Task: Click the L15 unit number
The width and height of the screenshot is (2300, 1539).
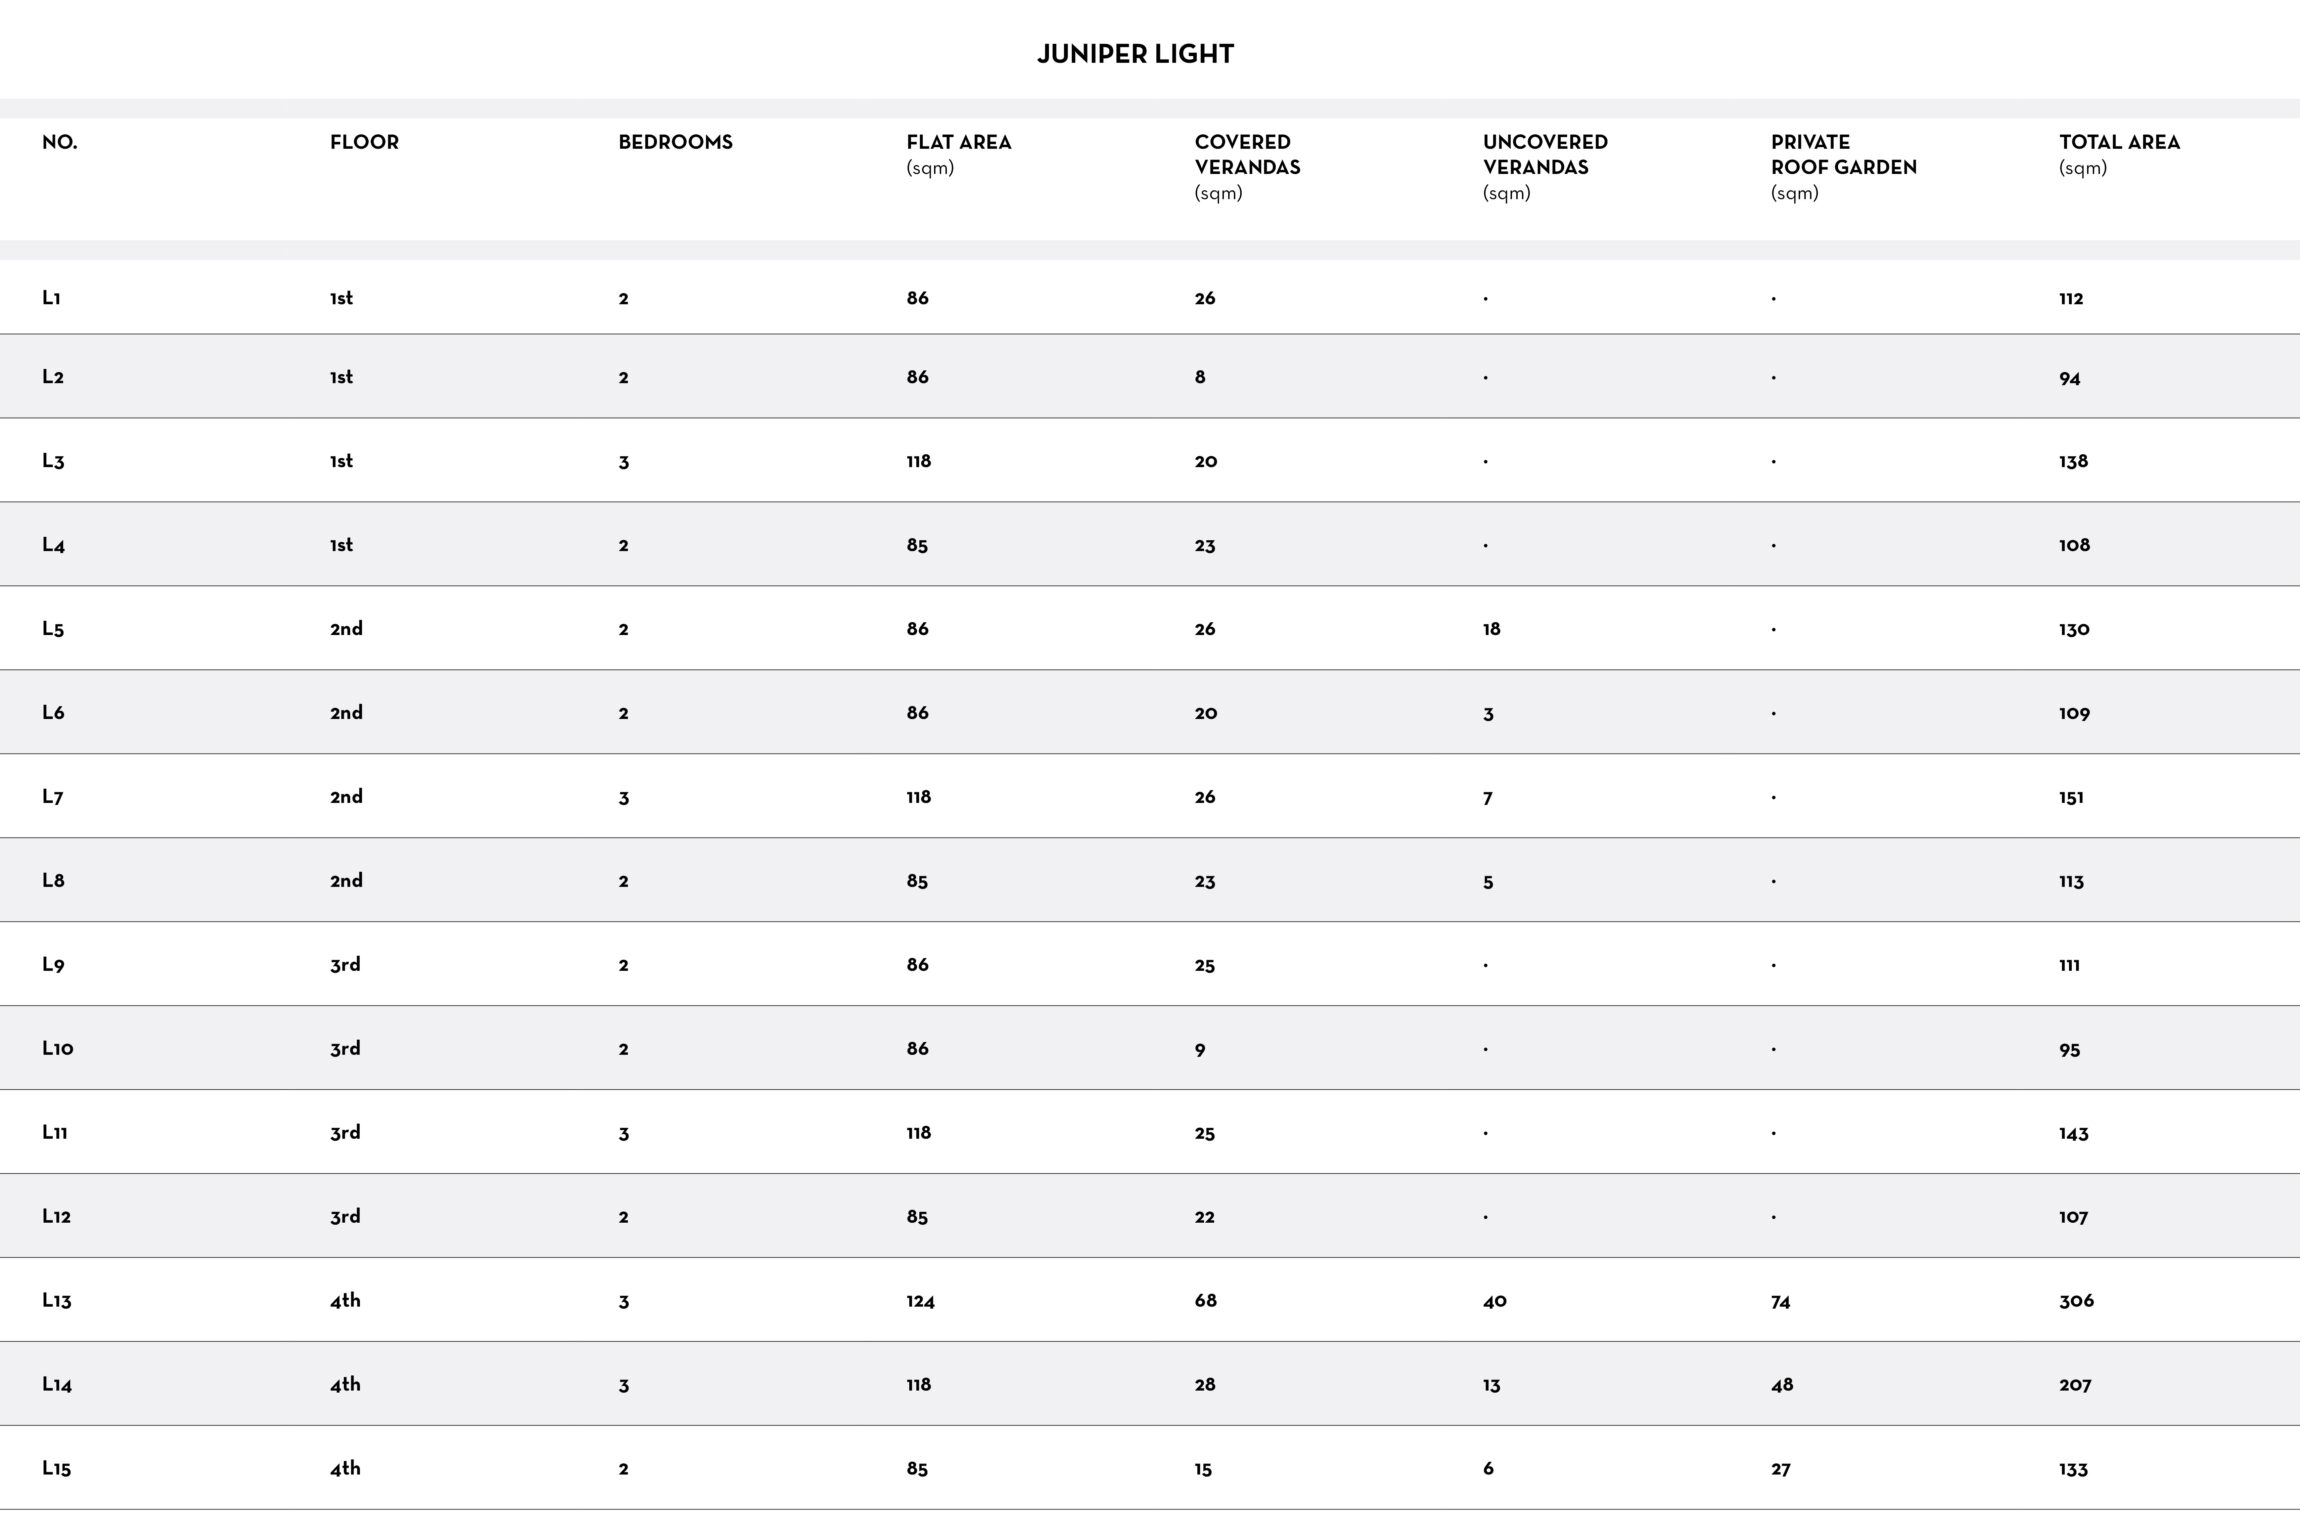Action: point(57,1468)
